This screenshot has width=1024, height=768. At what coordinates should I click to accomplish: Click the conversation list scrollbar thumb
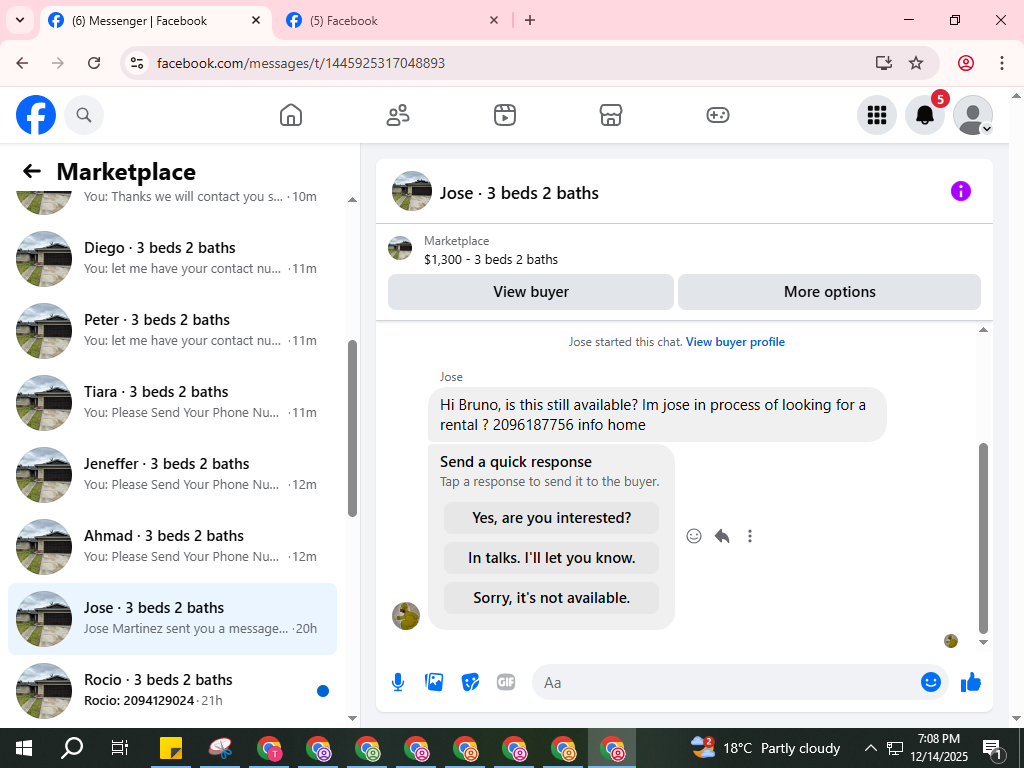[352, 428]
